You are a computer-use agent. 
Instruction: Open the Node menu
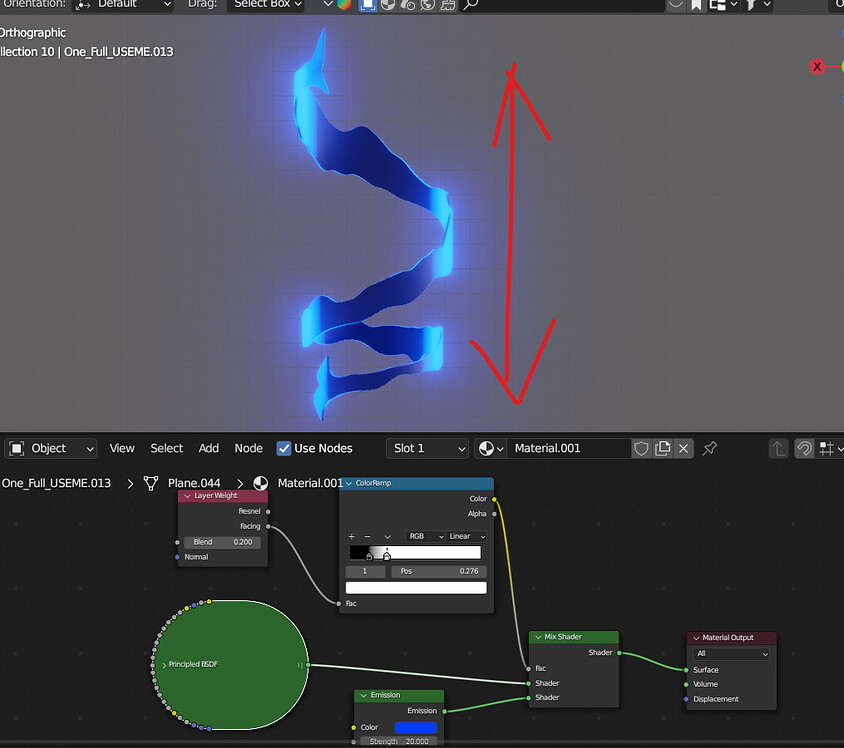point(249,448)
